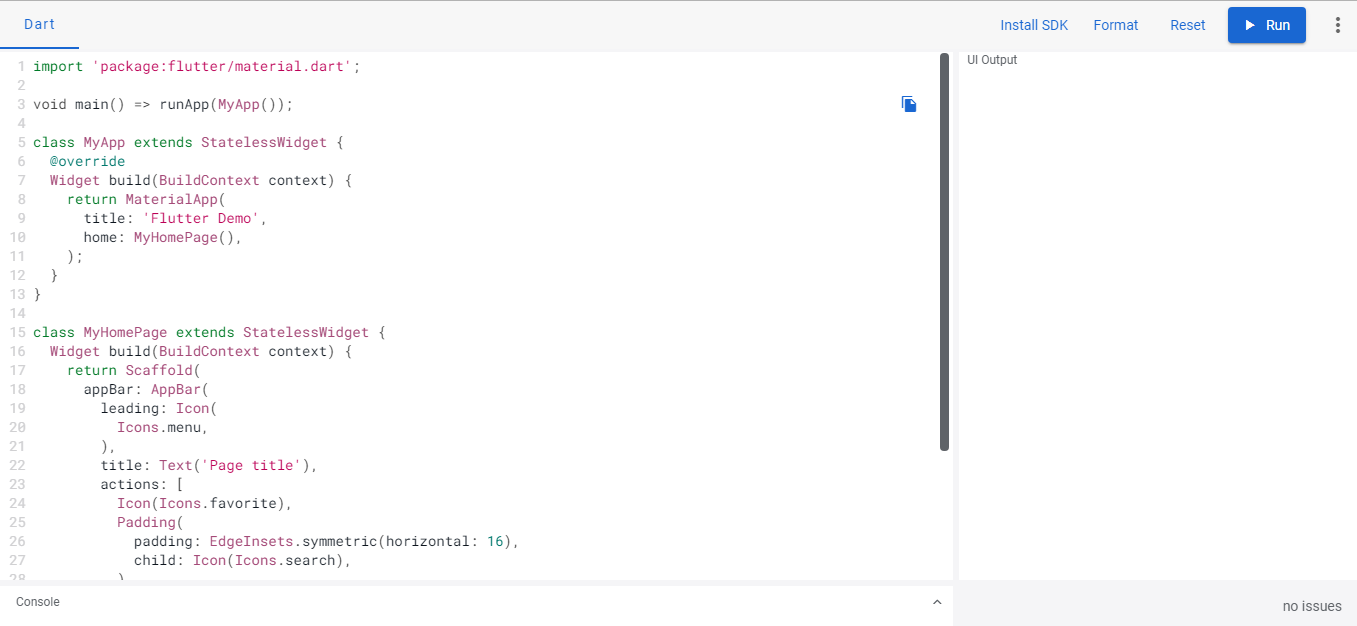Click the @override annotation

coord(88,161)
